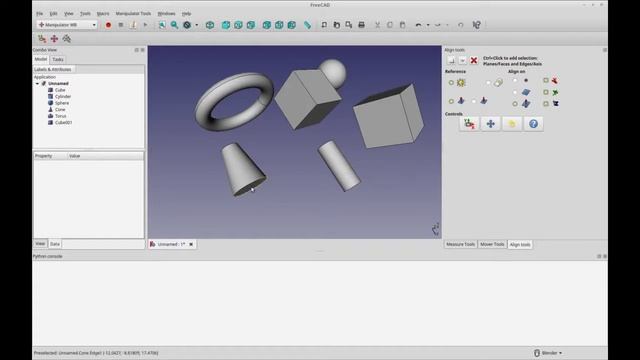640x360 pixels.
Task: Select the Reference radio beside linked-rings icon
Action: 488,82
